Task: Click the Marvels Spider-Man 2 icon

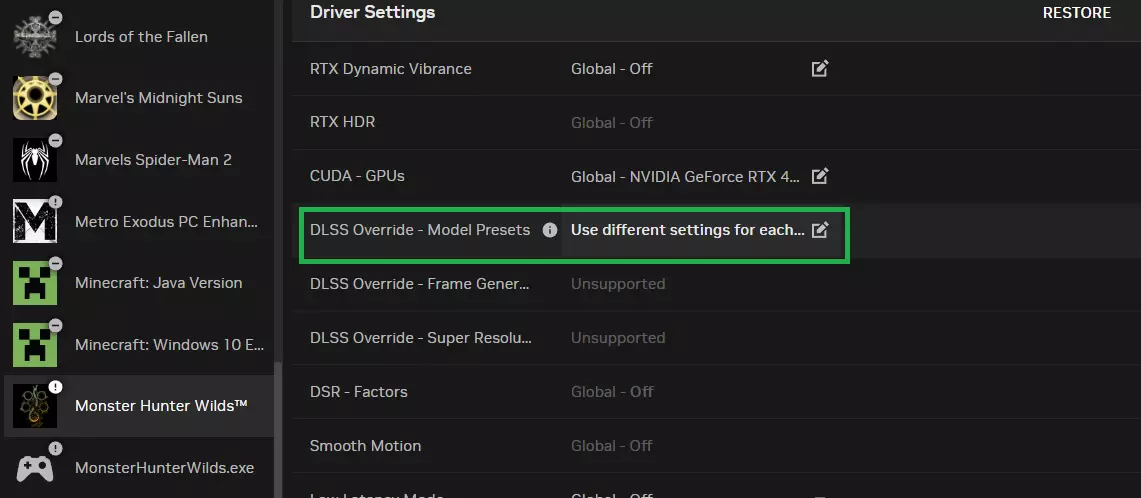Action: pos(35,159)
